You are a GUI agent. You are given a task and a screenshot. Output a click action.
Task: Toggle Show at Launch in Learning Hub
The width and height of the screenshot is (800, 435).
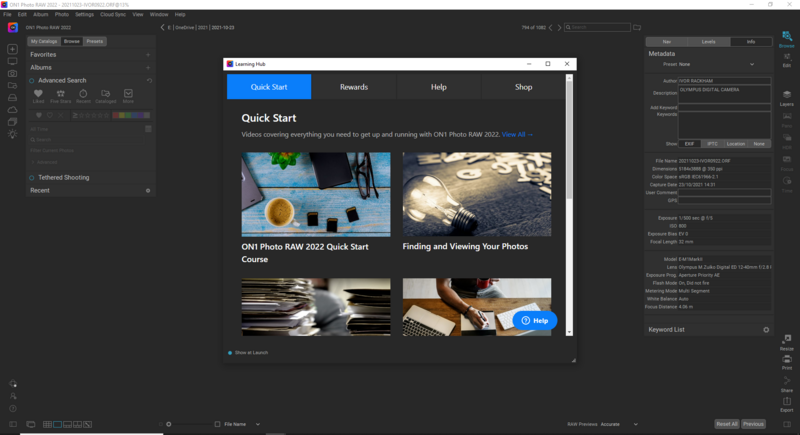(x=230, y=352)
